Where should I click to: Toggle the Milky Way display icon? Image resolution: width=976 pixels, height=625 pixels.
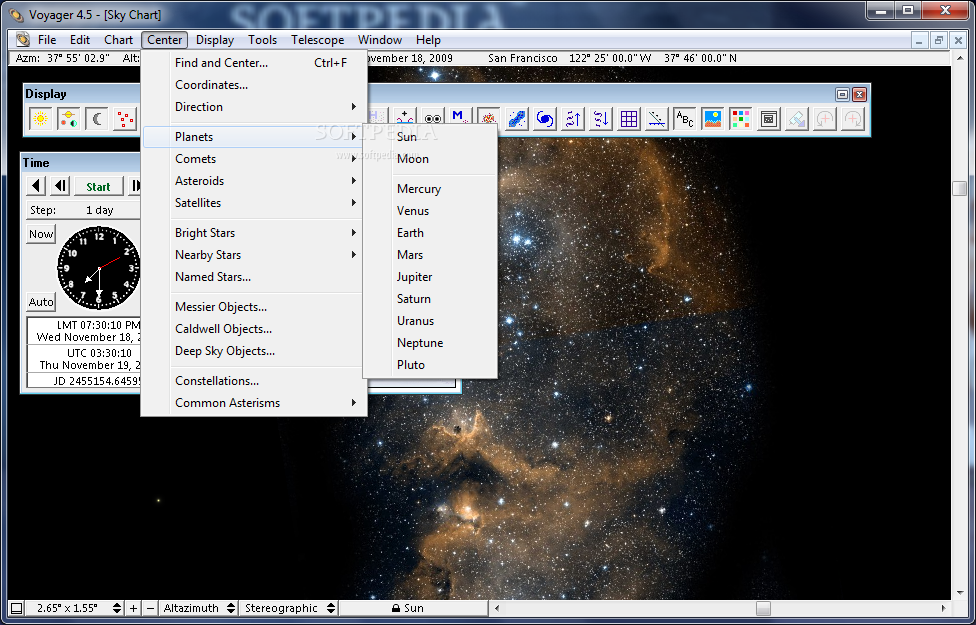point(517,118)
